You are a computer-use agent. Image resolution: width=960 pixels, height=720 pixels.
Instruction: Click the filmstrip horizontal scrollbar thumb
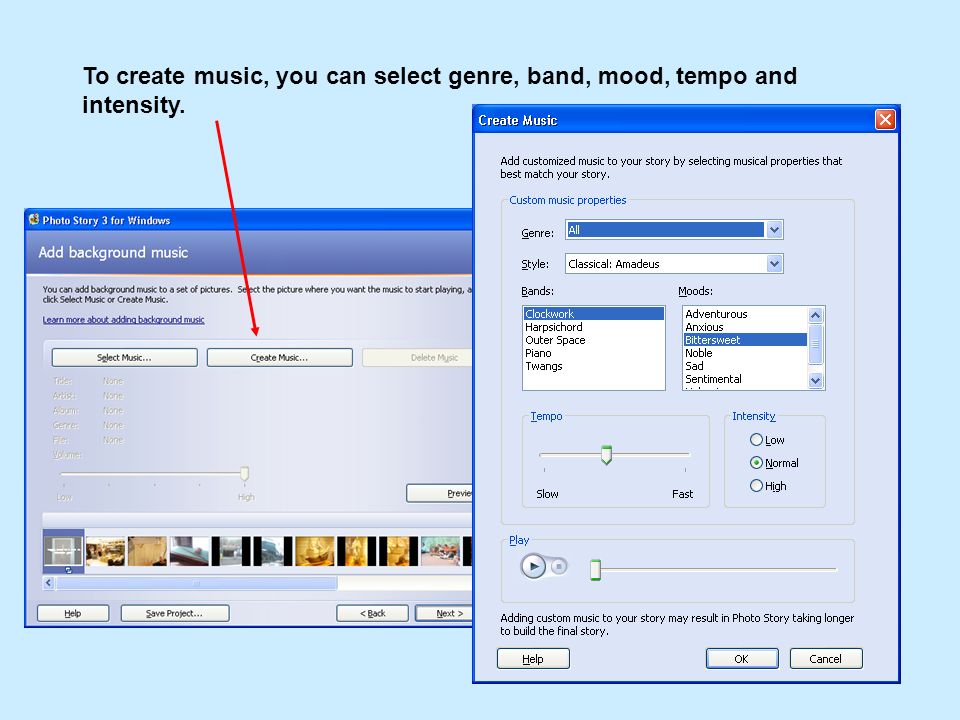click(197, 583)
